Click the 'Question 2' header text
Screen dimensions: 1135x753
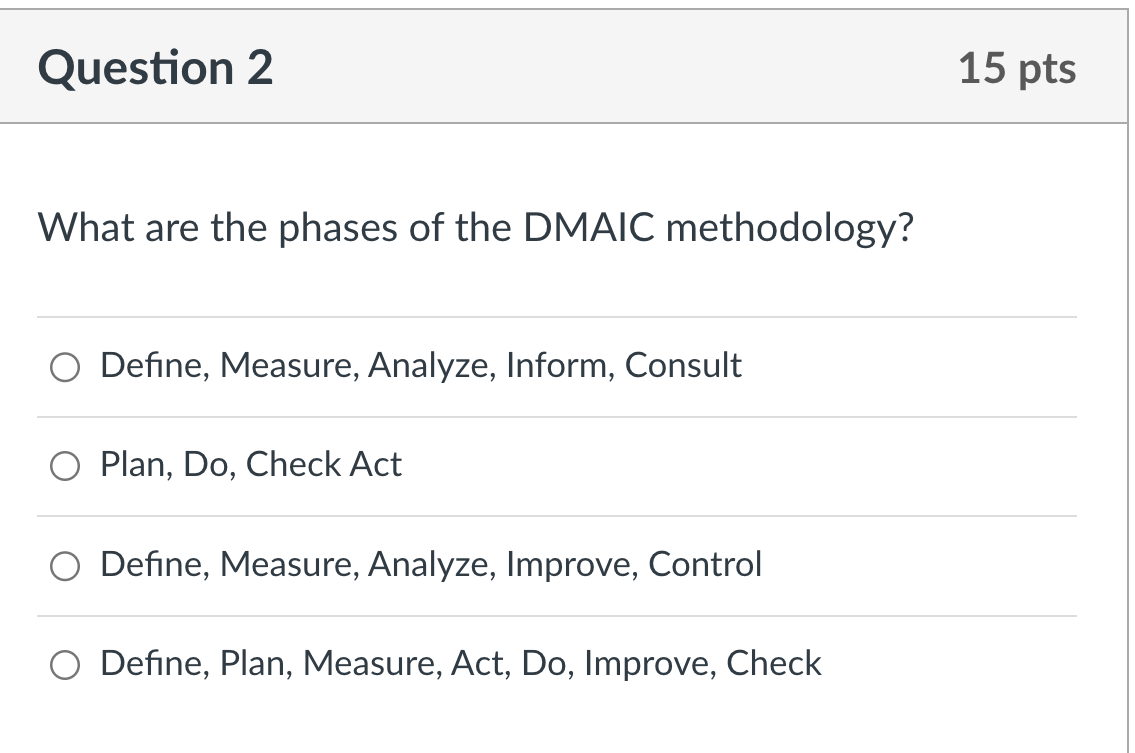(153, 67)
